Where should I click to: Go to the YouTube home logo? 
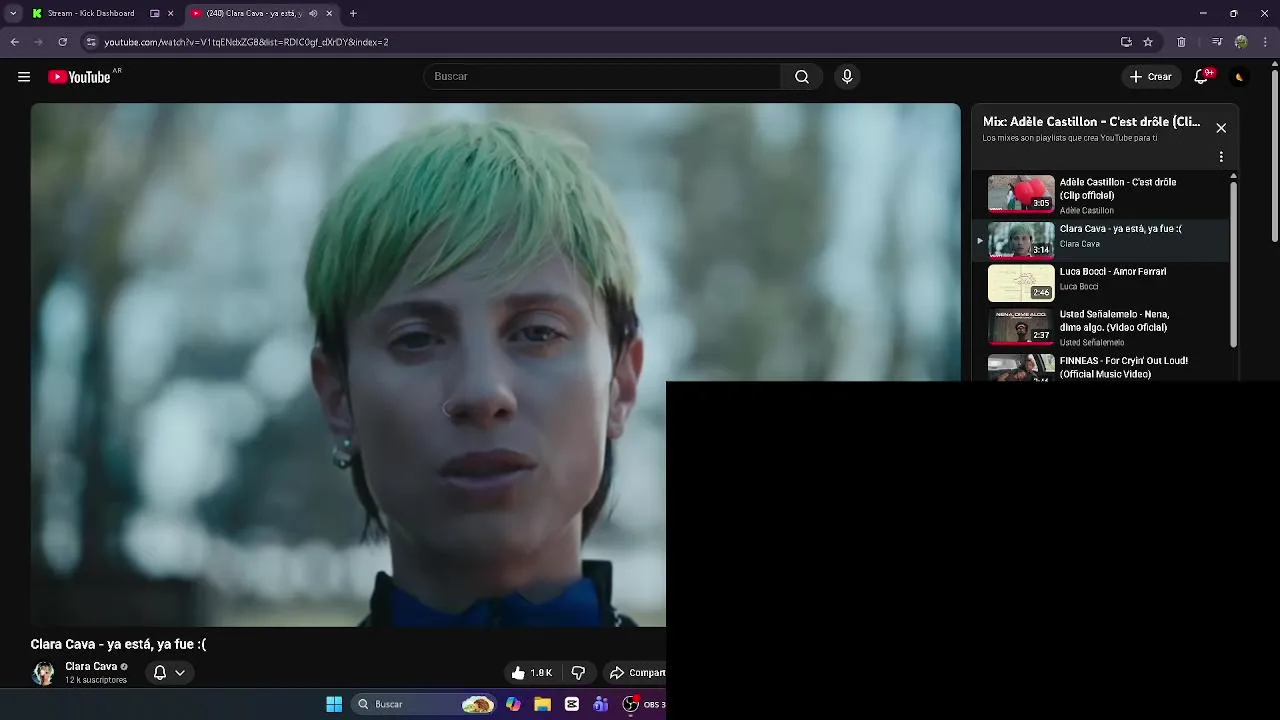(79, 77)
